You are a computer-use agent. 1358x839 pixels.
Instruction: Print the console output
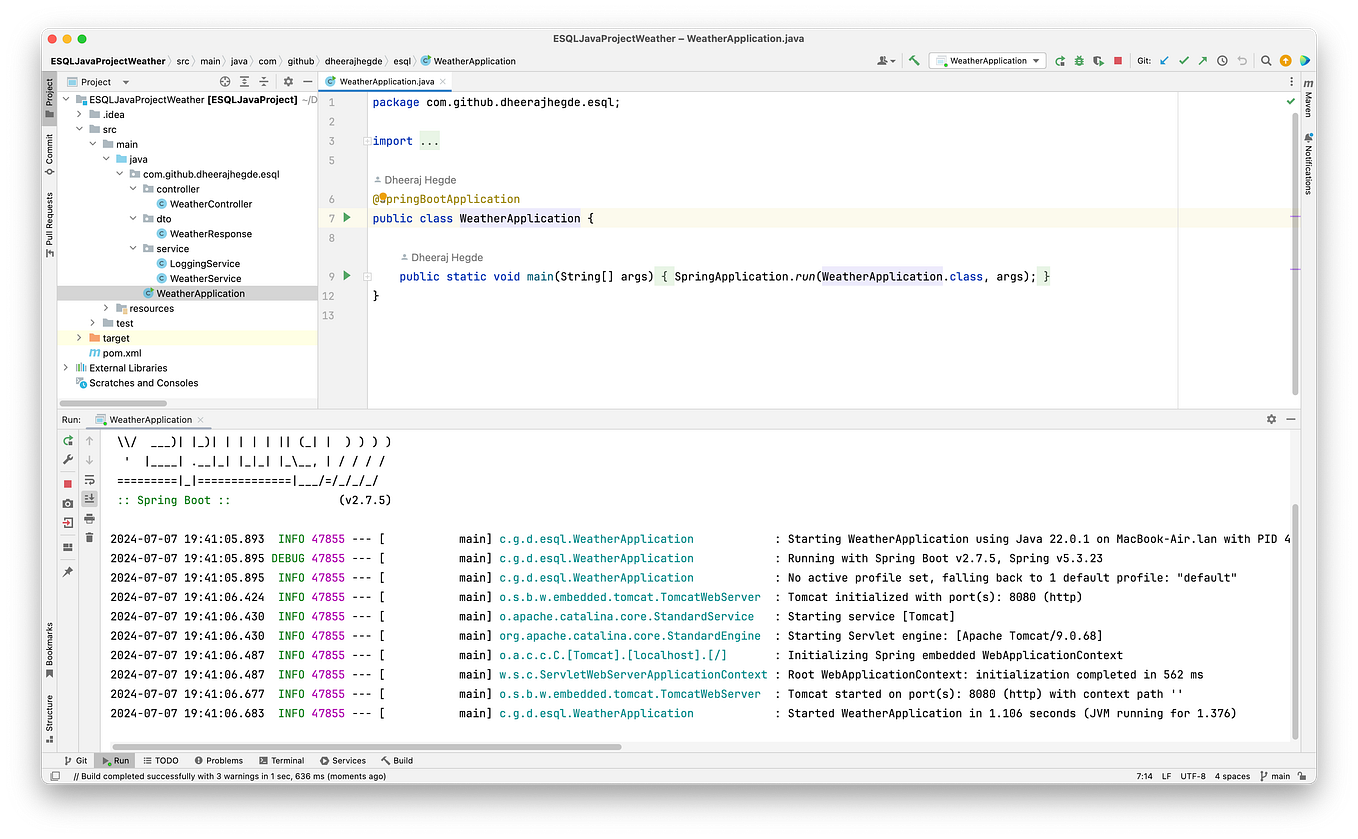89,517
